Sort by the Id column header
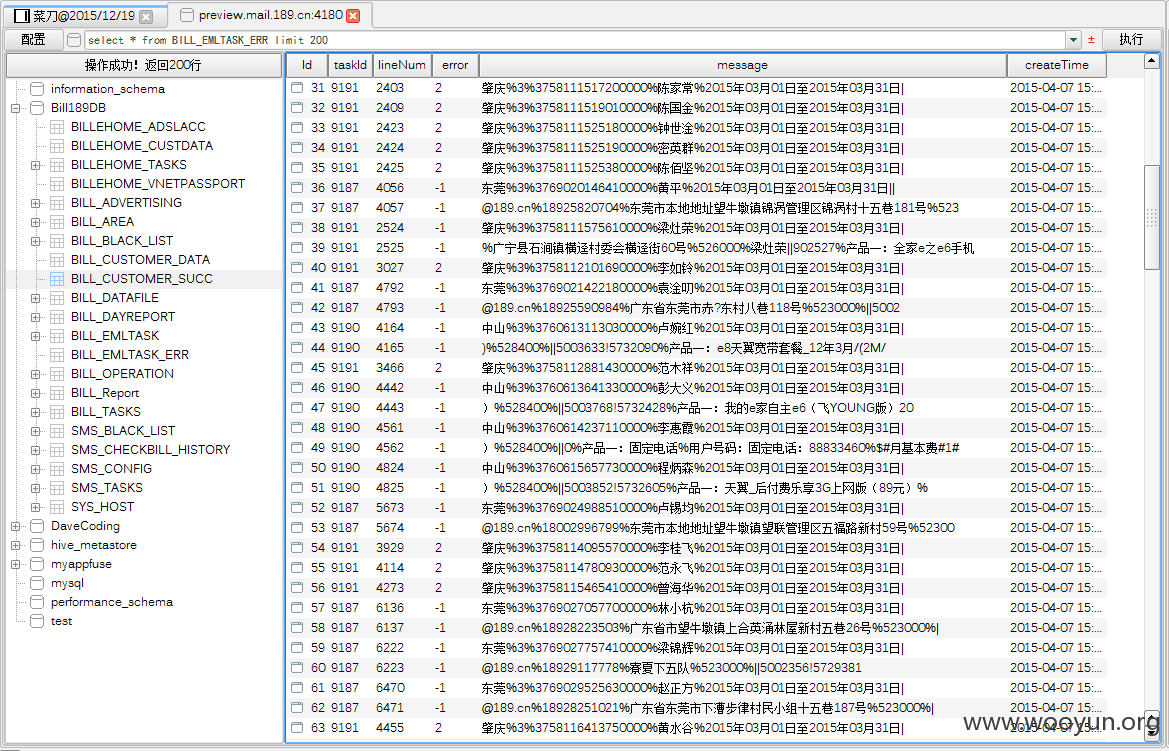This screenshot has width=1169, height=751. (306, 65)
